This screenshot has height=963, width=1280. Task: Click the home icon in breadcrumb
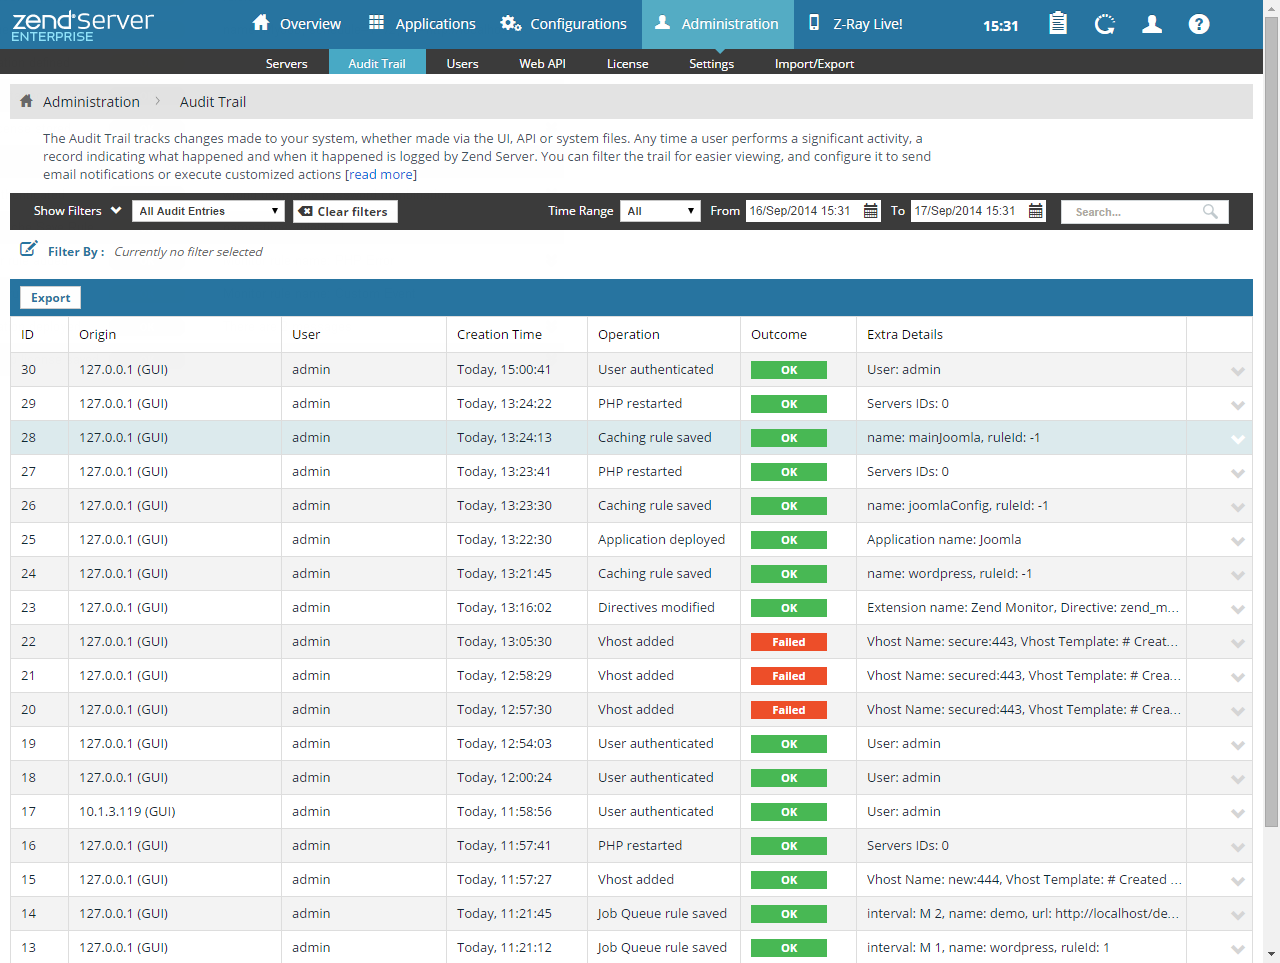[27, 101]
